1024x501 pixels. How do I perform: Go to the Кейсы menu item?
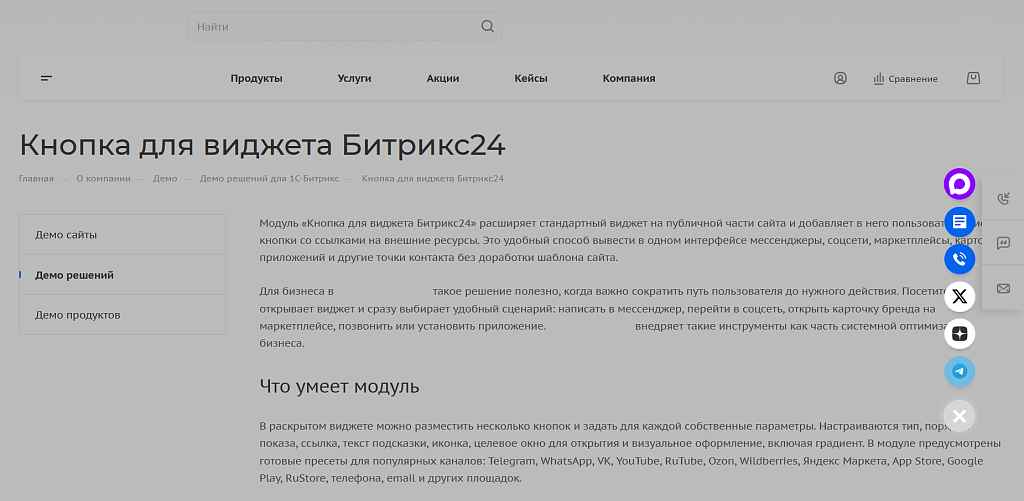(531, 79)
